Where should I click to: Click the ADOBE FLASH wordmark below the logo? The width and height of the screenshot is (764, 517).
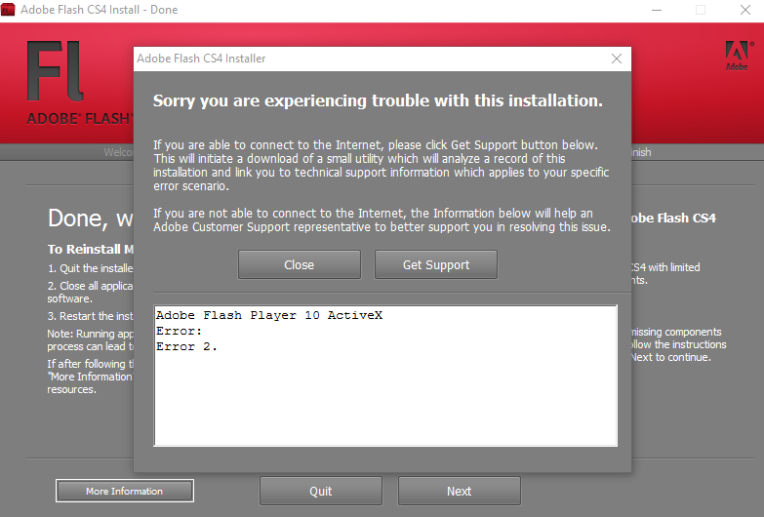point(79,118)
